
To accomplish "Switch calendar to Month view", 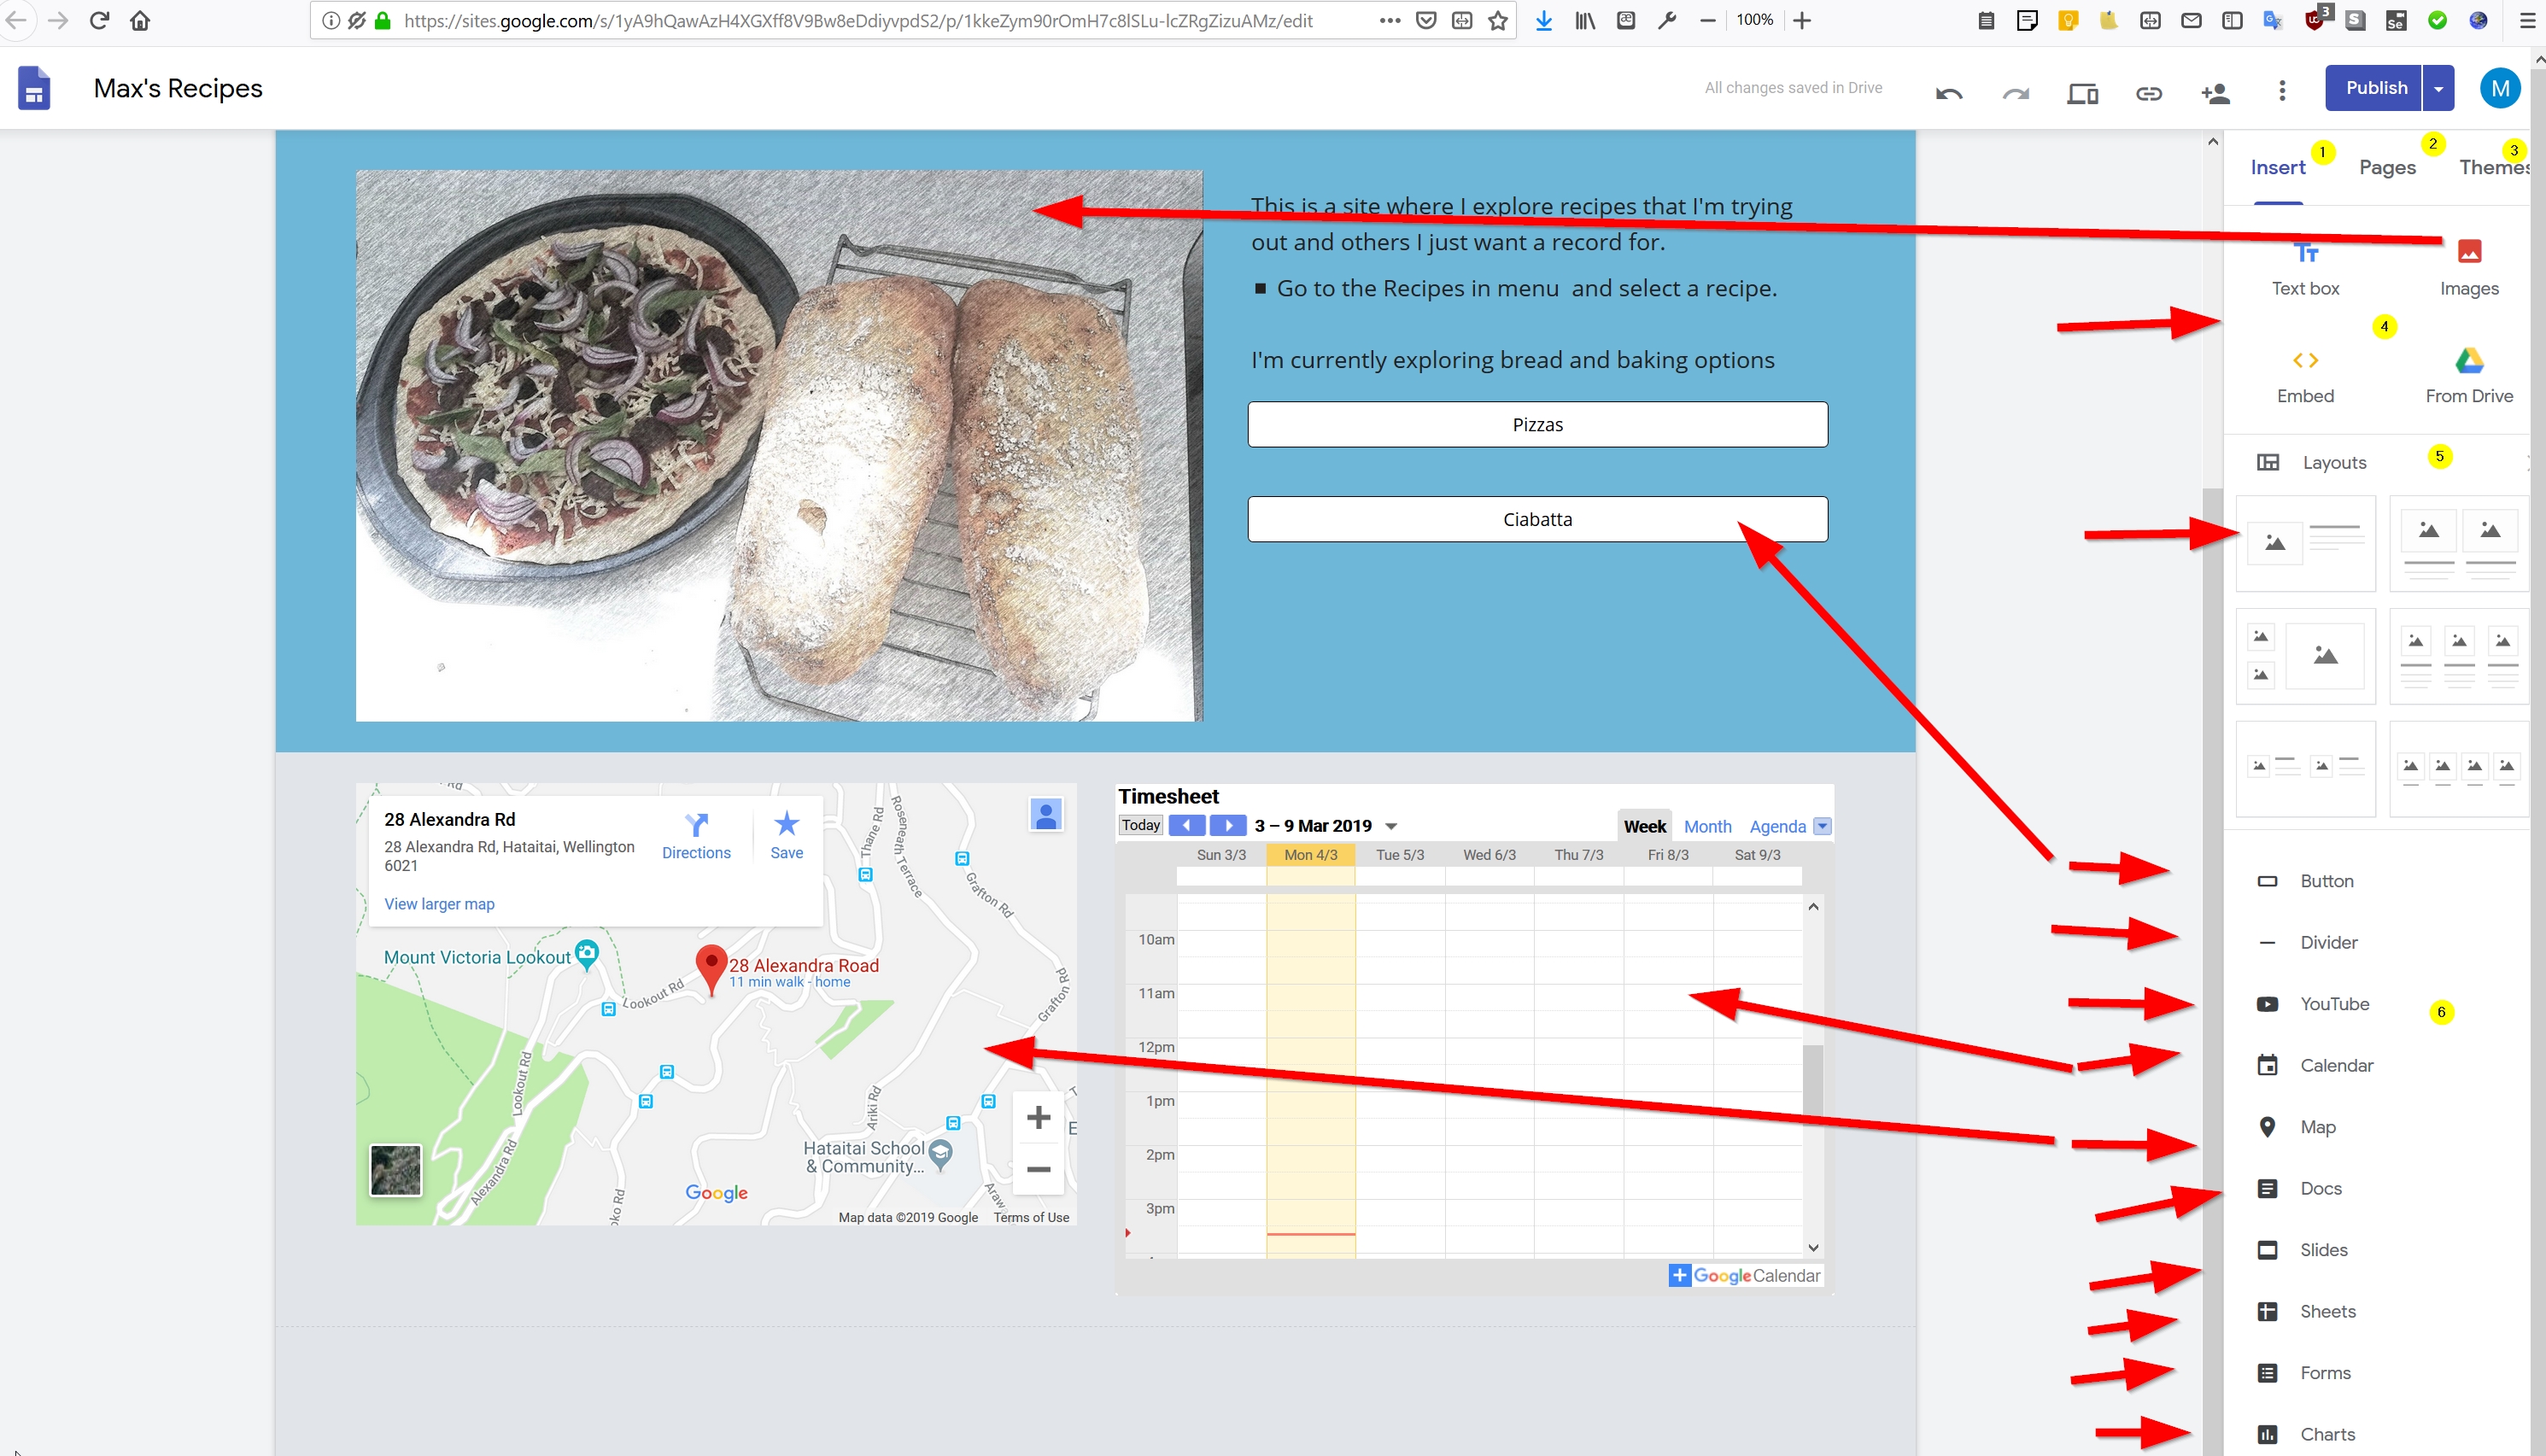I will pyautogui.click(x=1707, y=826).
